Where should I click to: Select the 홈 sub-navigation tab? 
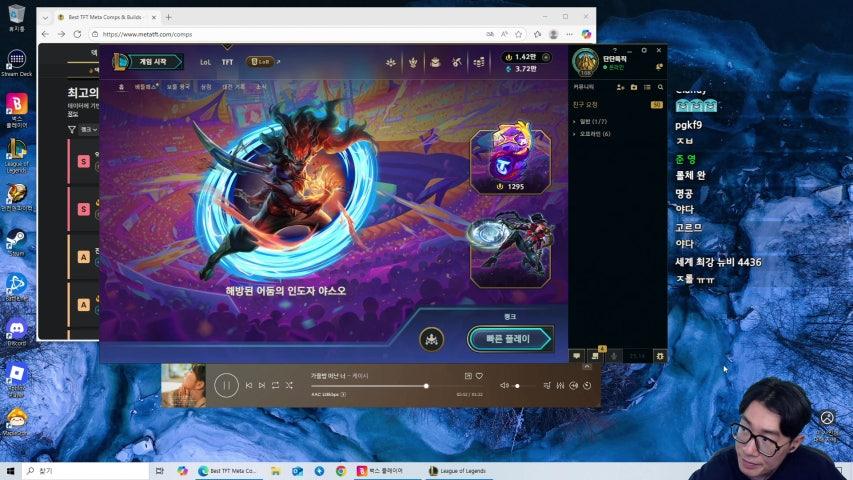(x=121, y=87)
